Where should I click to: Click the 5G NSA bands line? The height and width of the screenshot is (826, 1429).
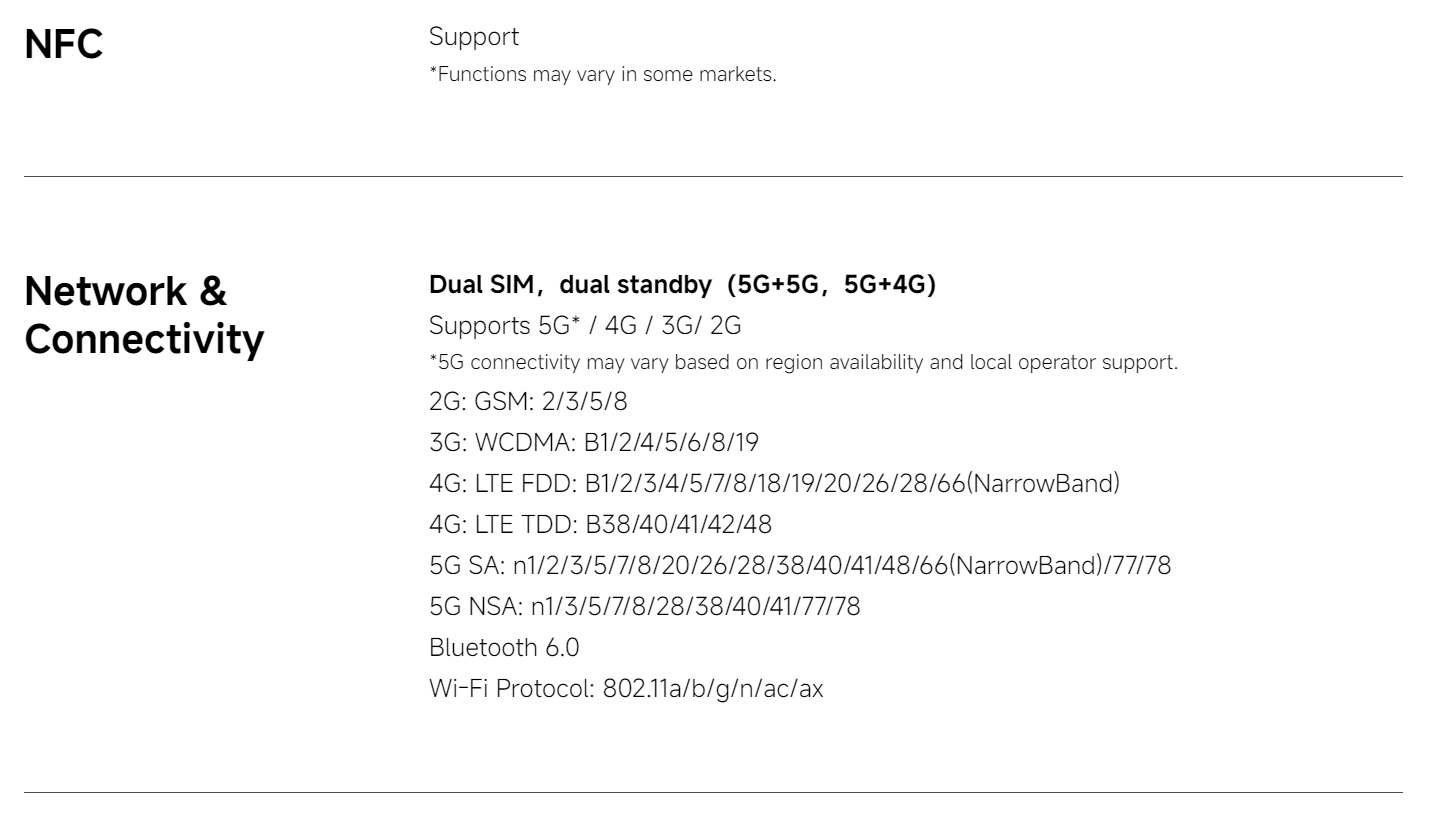coord(644,607)
